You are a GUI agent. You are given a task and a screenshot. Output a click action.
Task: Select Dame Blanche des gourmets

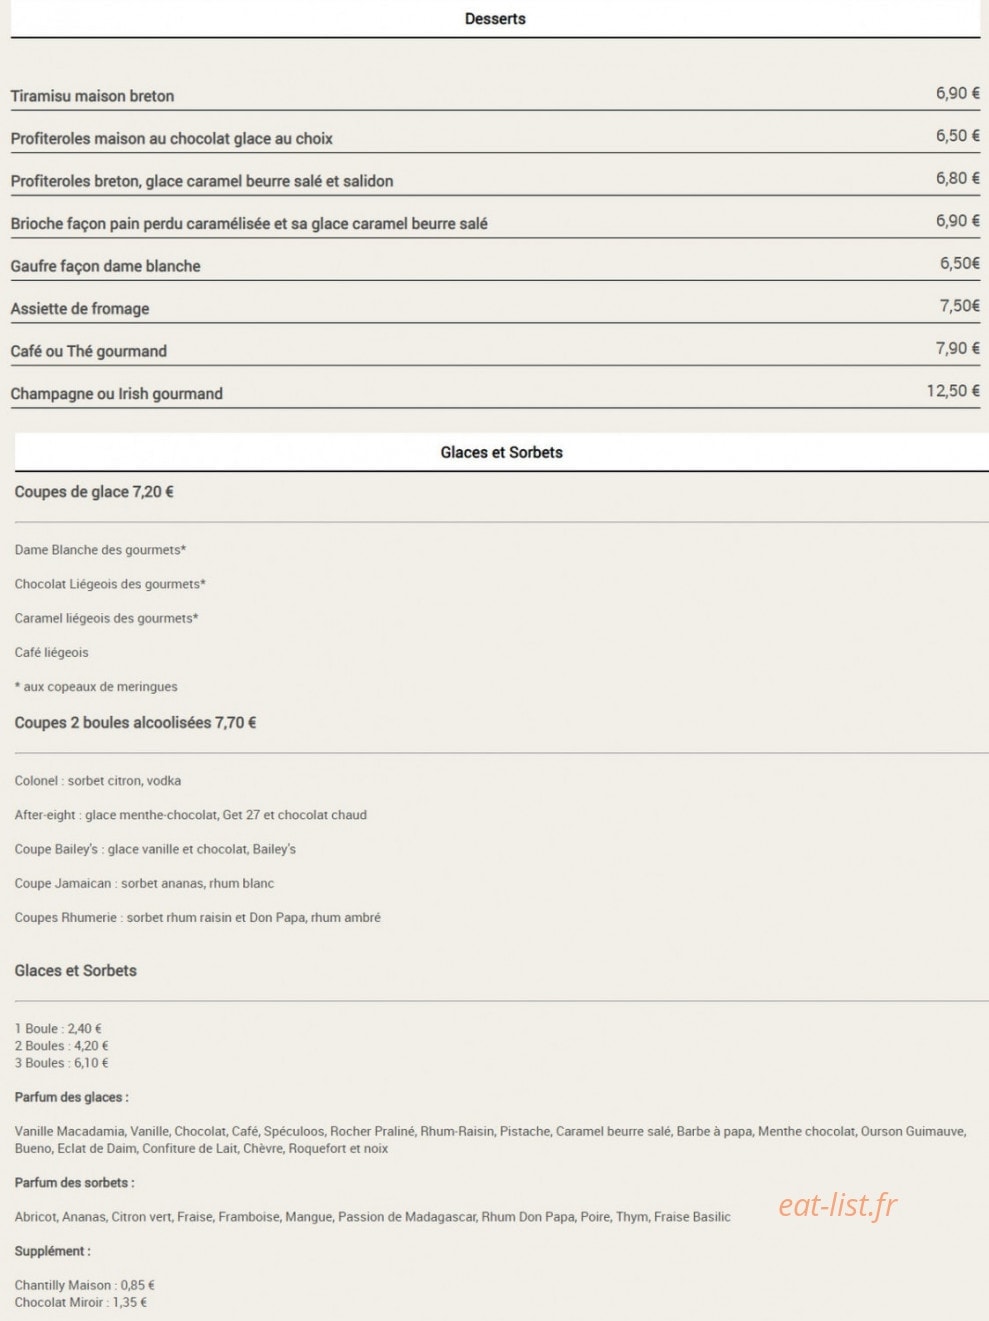point(100,550)
